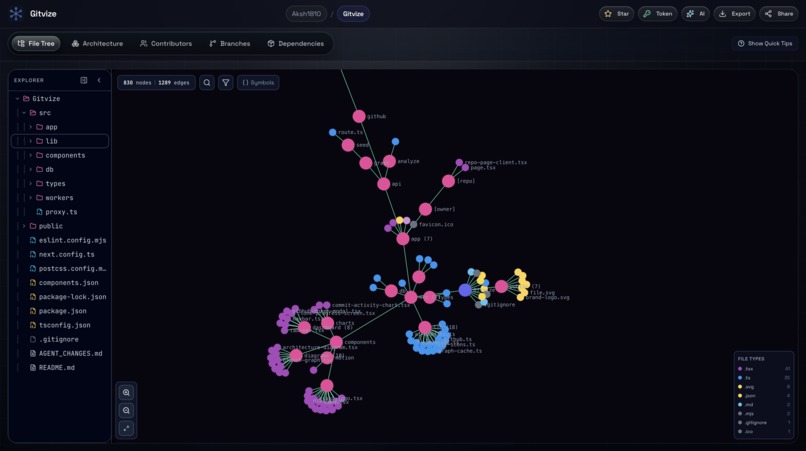The width and height of the screenshot is (806, 451).
Task: Open package.json in the explorer
Action: (x=60, y=311)
